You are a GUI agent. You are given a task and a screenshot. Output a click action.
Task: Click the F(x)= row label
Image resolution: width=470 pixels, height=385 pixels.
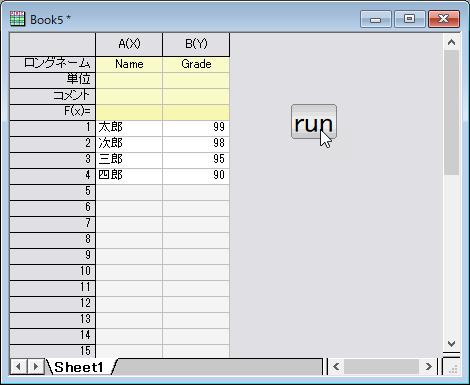tap(53, 112)
